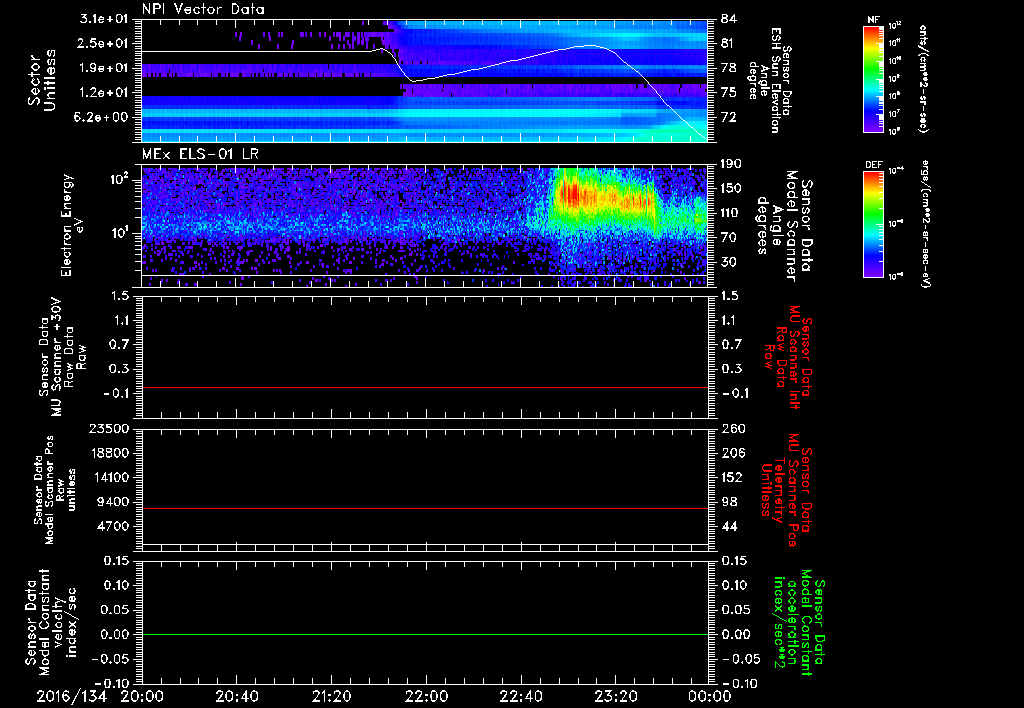Click the 260 tick on telemetry axis
1024x708 pixels.
pyautogui.click(x=732, y=428)
